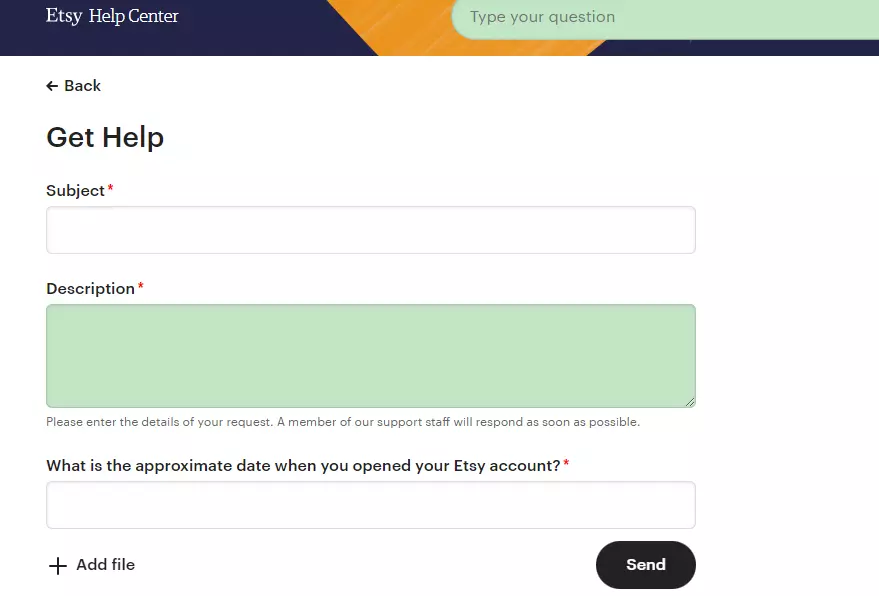879x596 pixels.
Task: Click the helper text under the Description box
Action: click(x=342, y=421)
